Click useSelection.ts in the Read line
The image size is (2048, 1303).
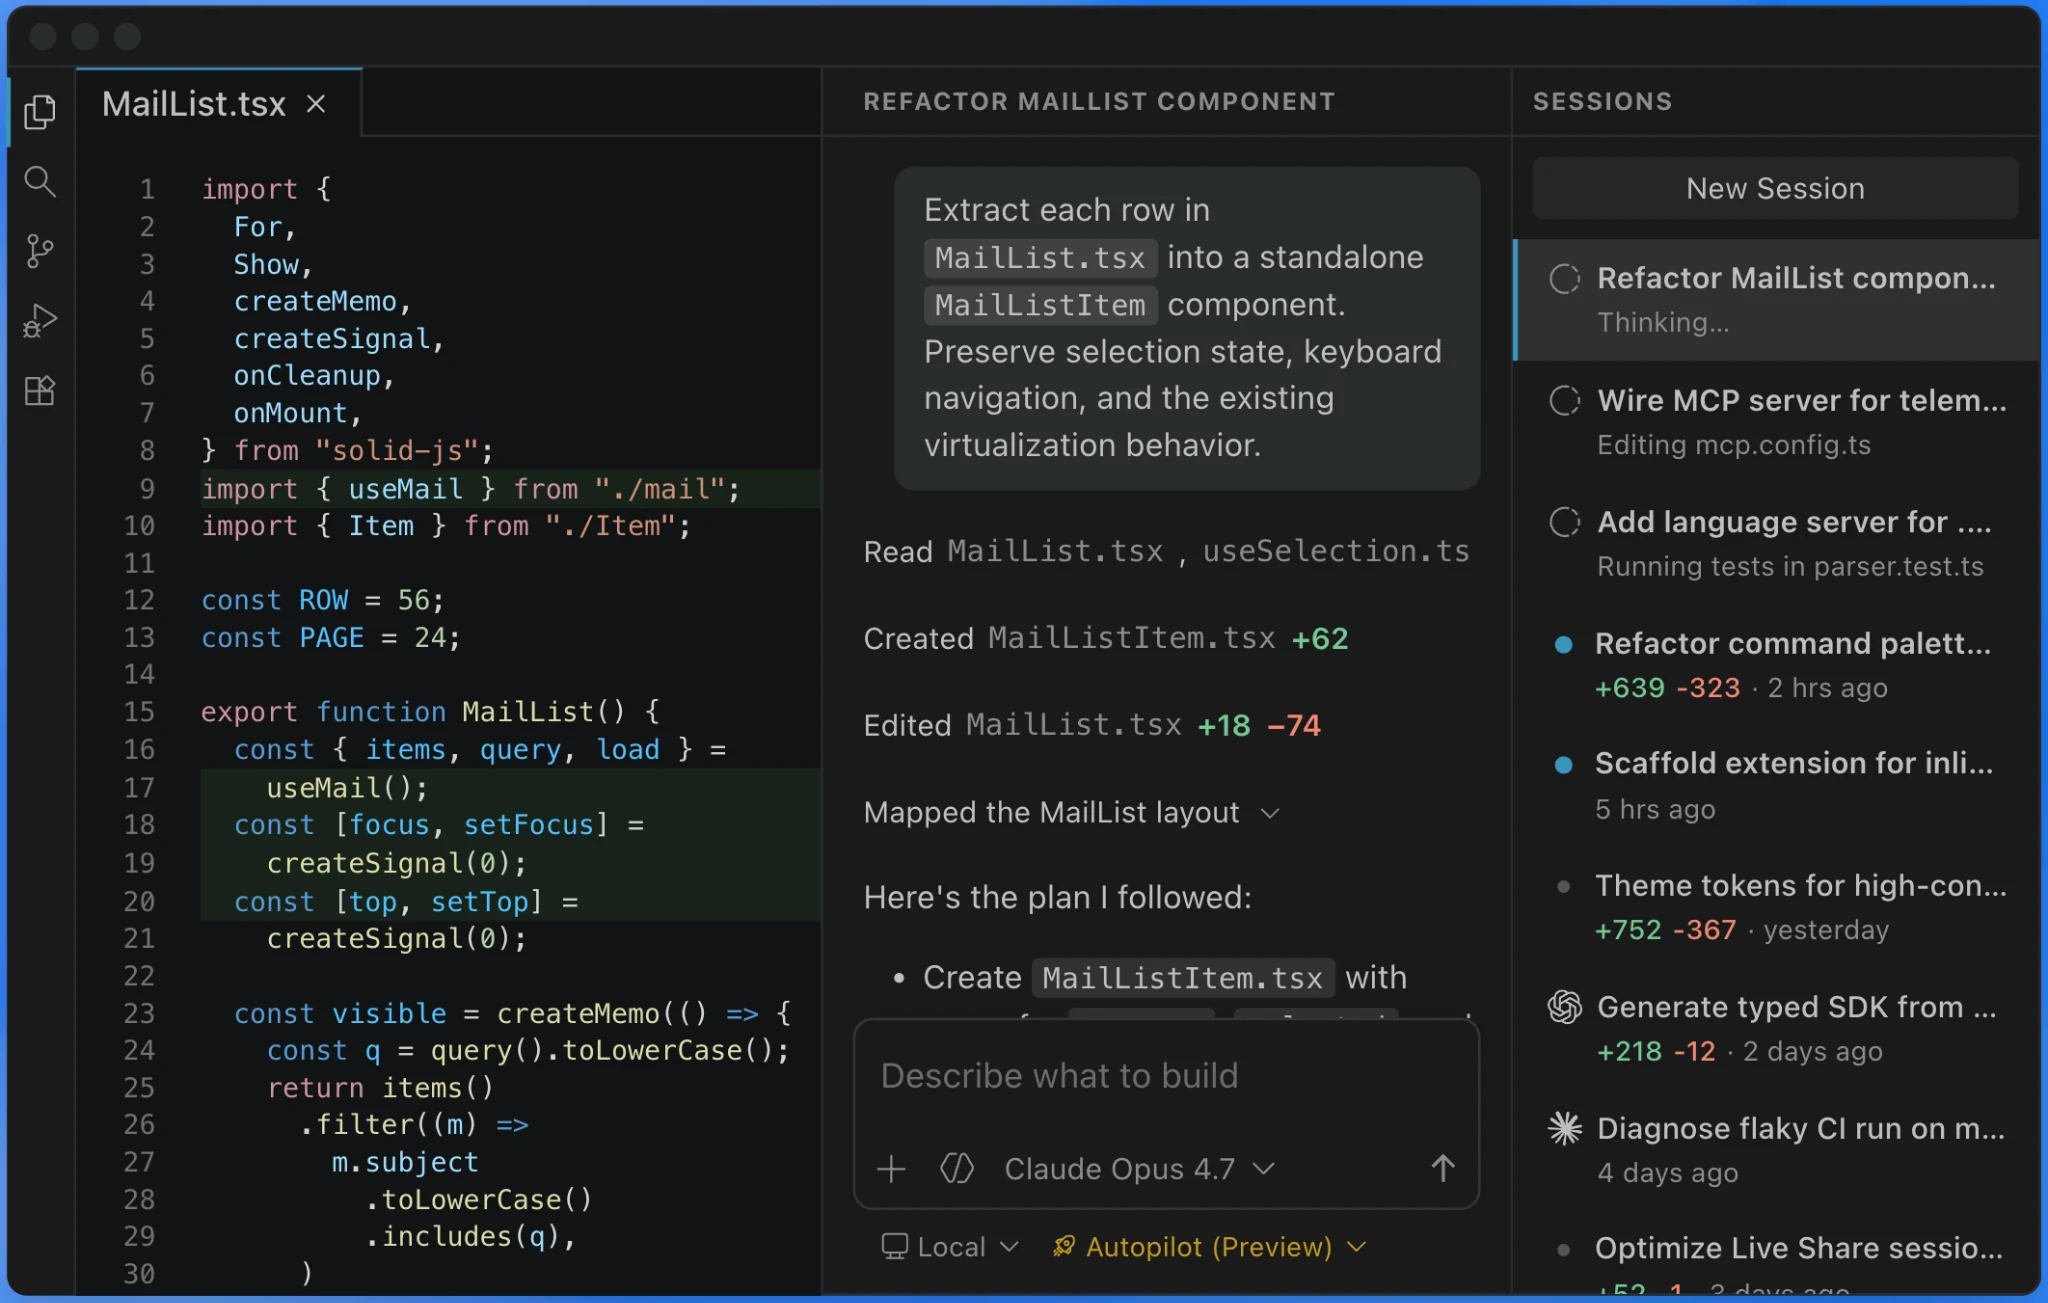click(1336, 551)
